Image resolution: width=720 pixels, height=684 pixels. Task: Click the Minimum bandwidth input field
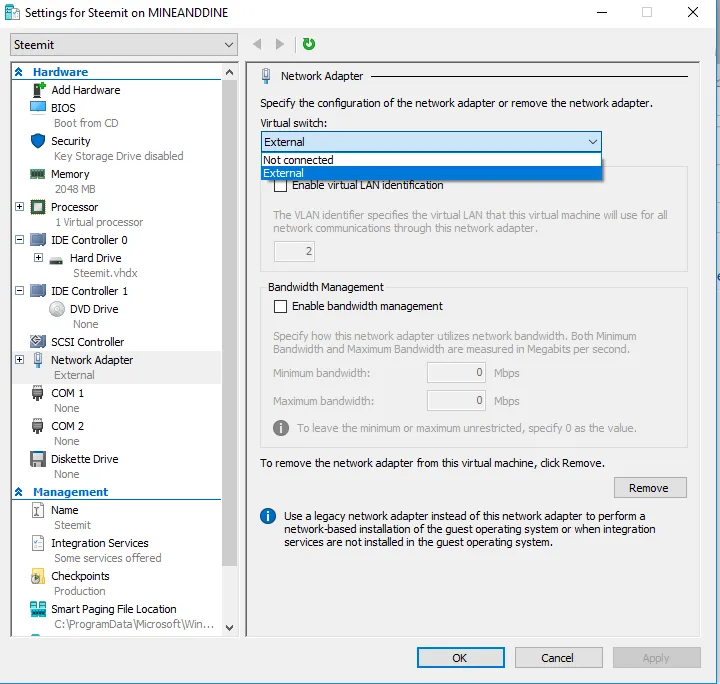coord(456,372)
